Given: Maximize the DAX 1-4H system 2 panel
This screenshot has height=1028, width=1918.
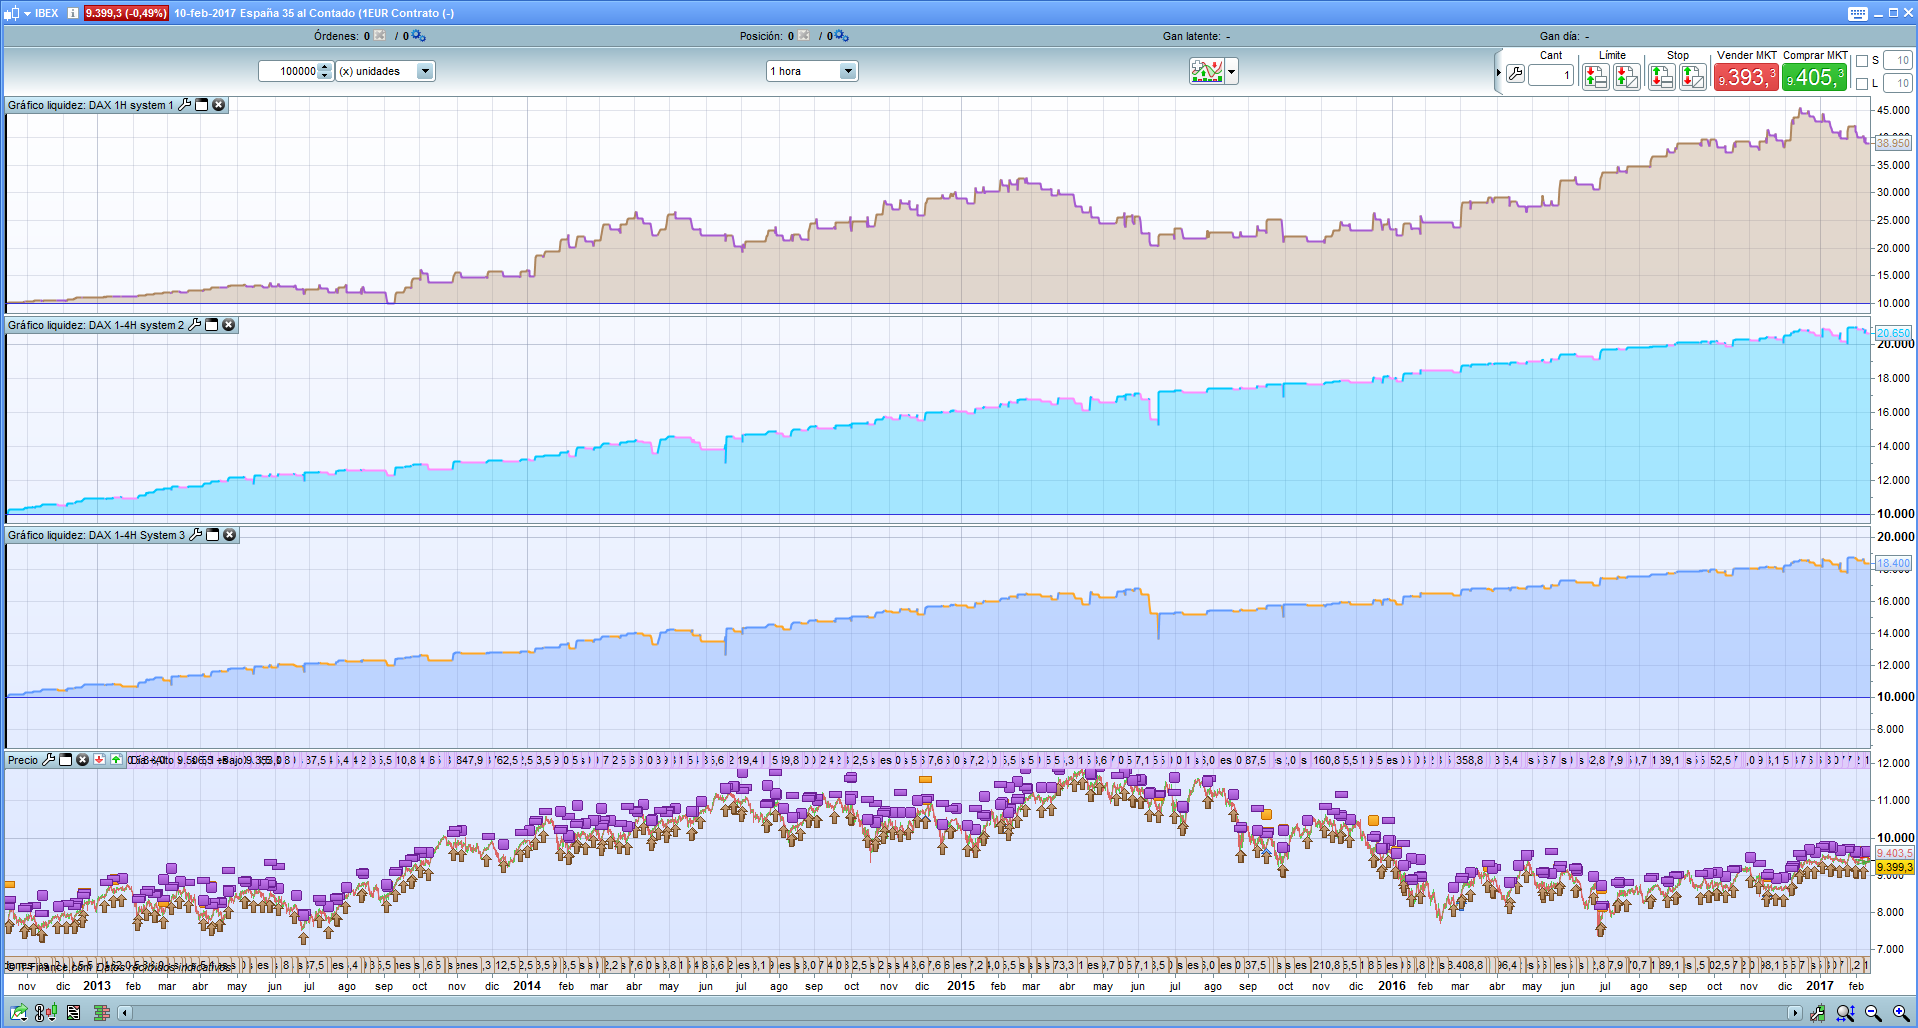Looking at the screenshot, I should point(212,325).
